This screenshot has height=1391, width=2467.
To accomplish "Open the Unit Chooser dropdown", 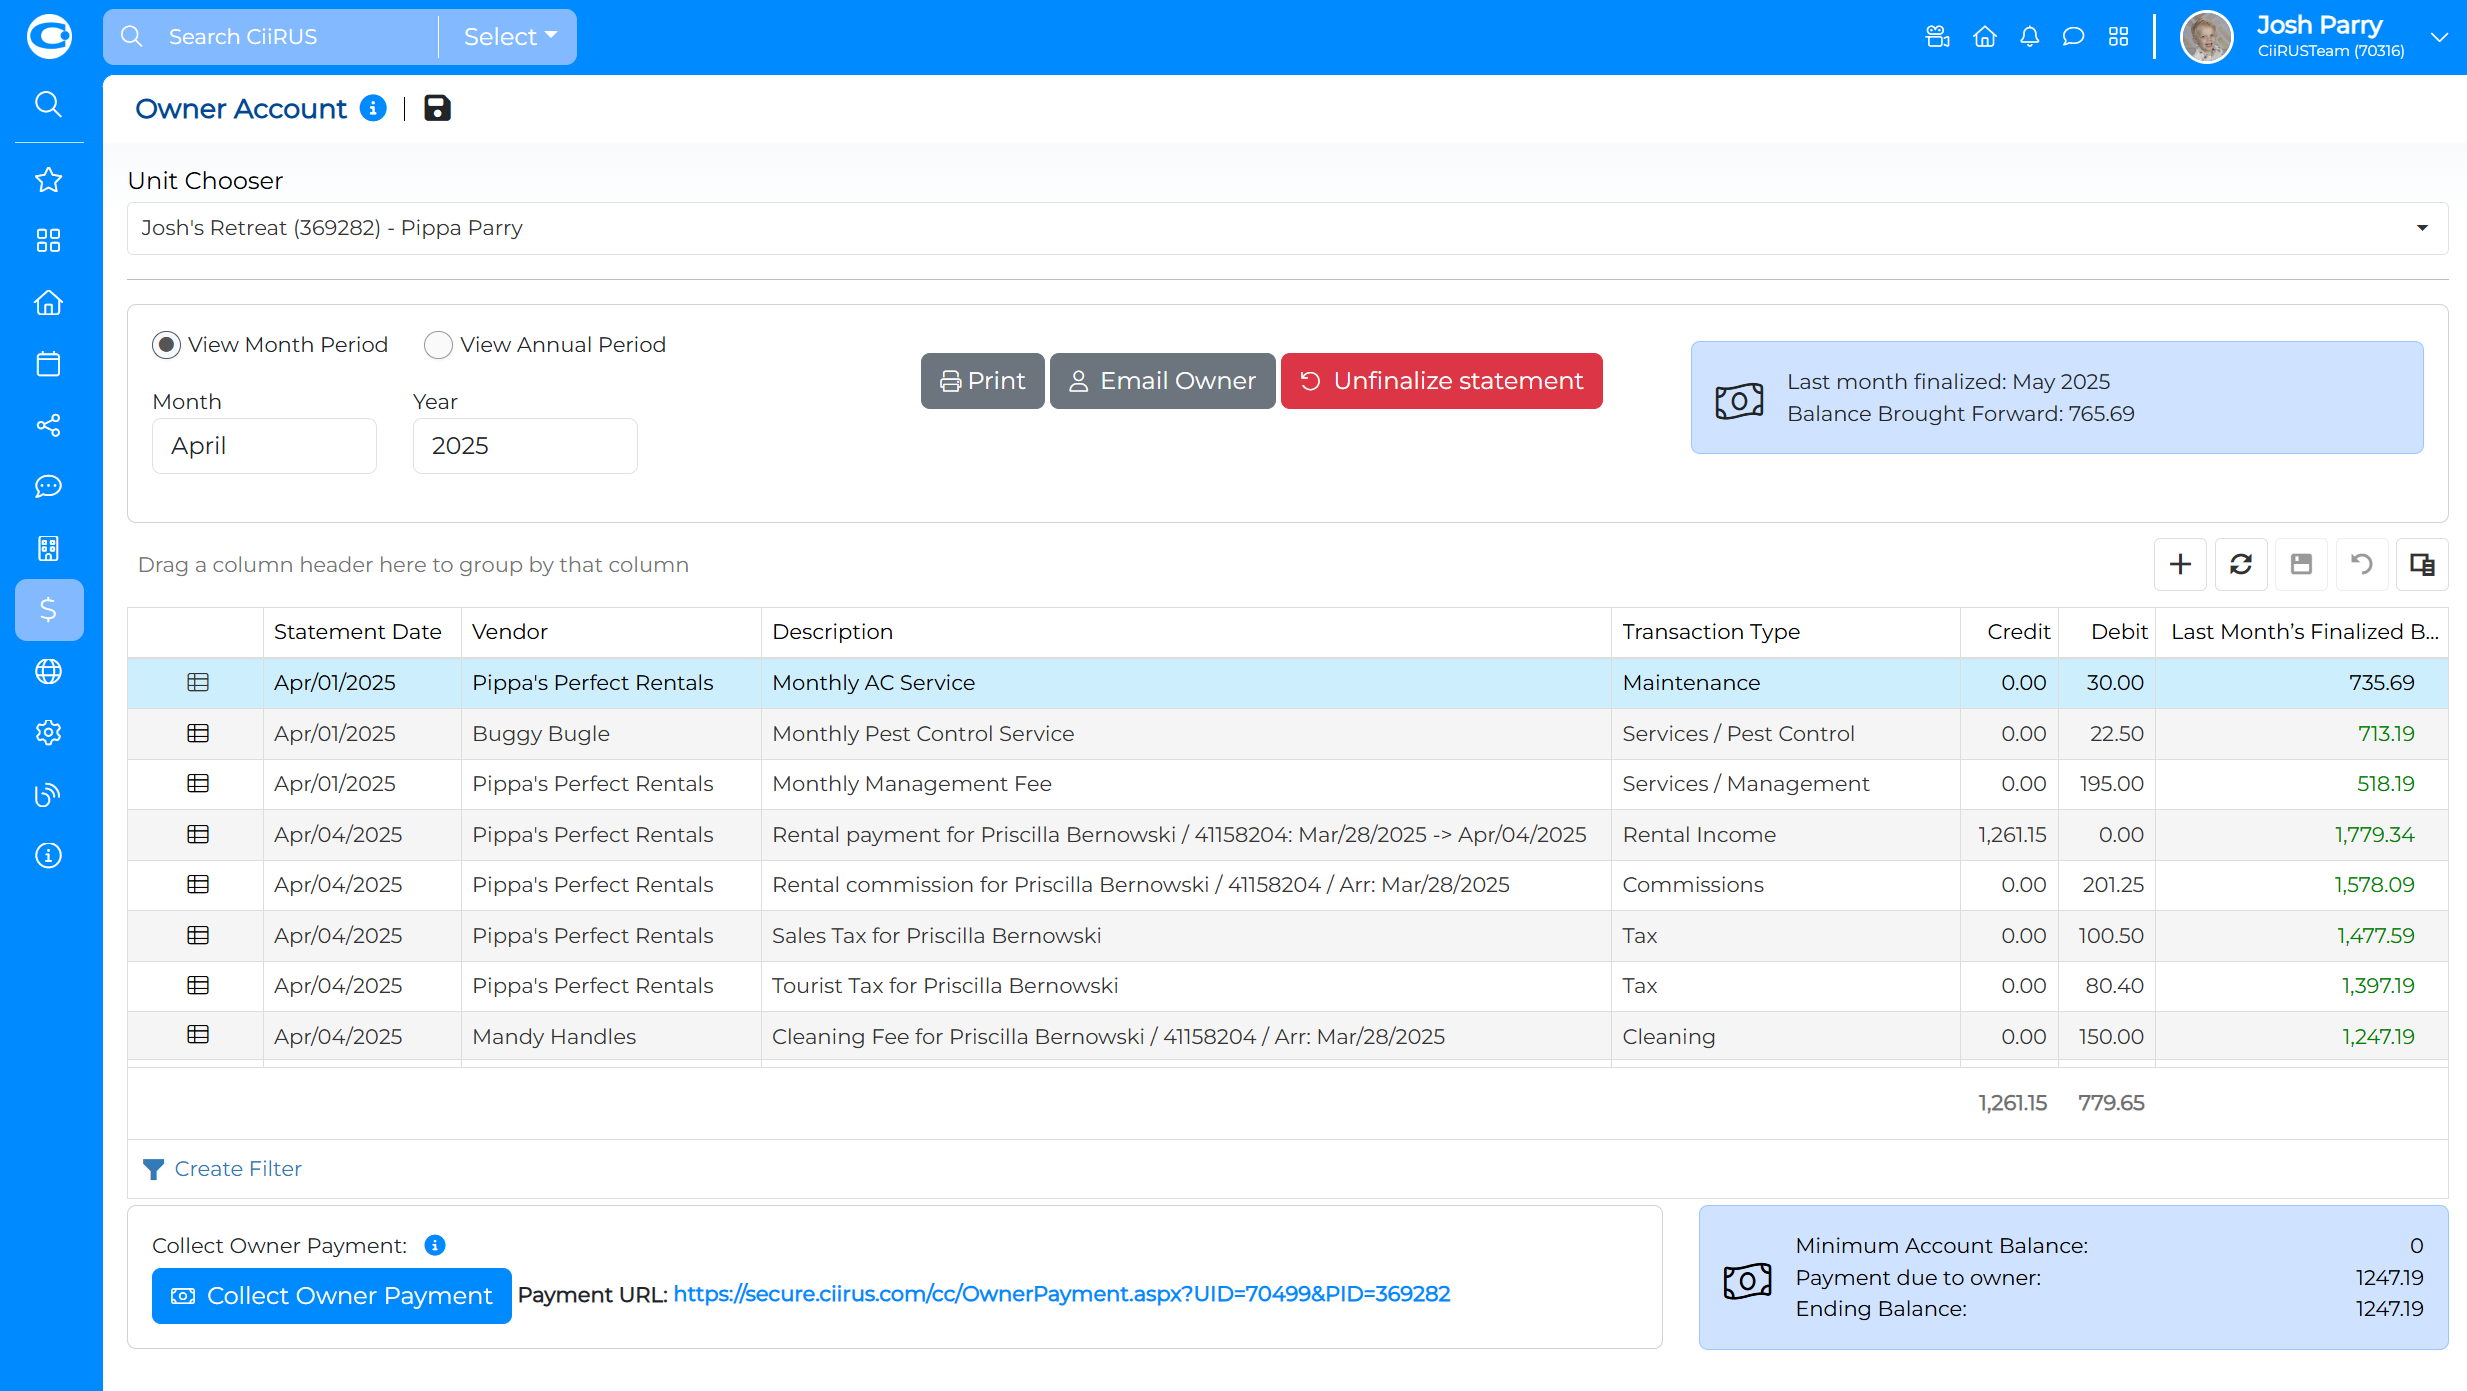I will tap(1287, 229).
